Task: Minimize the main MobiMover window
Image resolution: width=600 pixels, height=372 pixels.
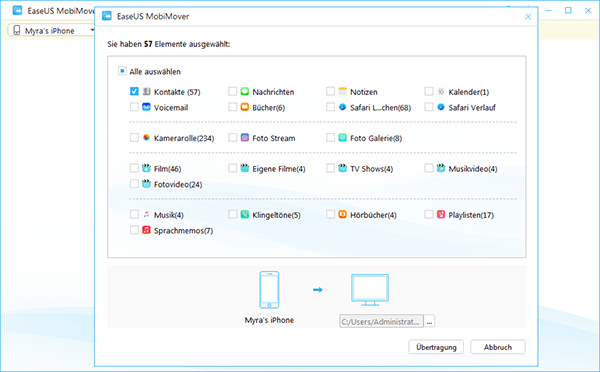Action: click(548, 10)
